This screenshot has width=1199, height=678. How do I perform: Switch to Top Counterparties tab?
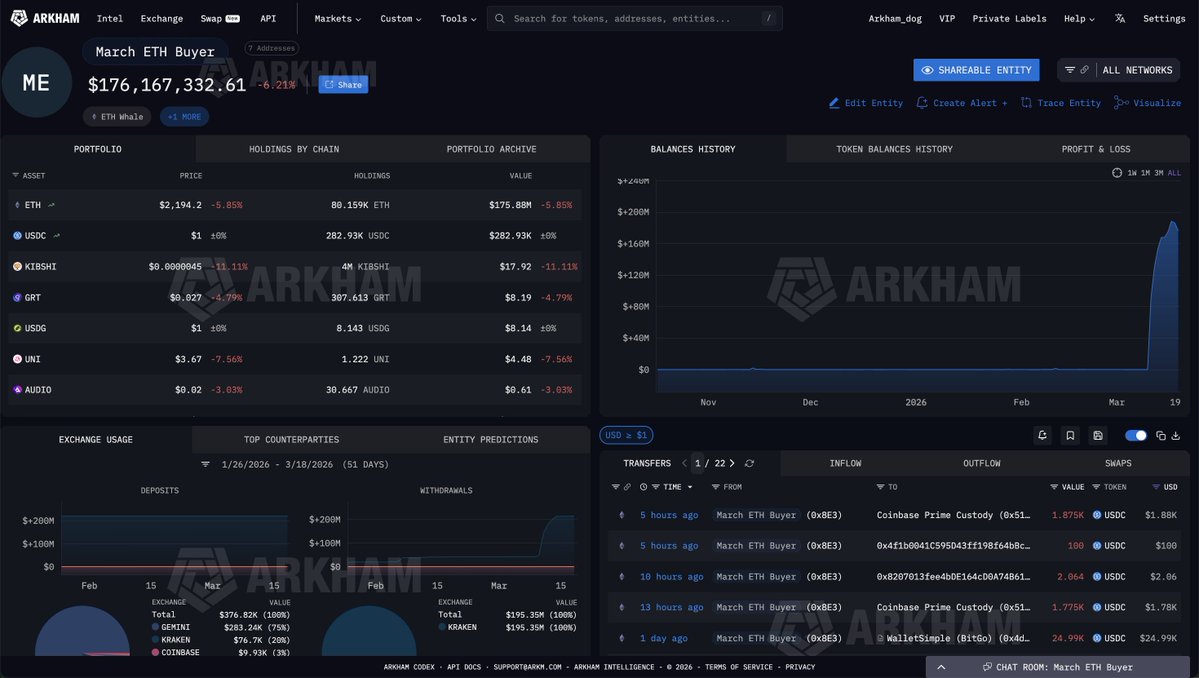[x=291, y=440]
